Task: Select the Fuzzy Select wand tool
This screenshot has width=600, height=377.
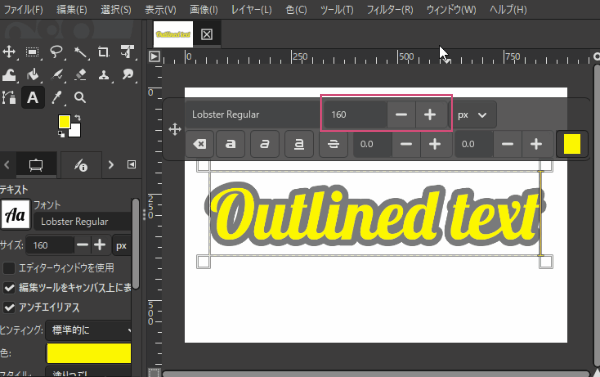Action: (x=80, y=52)
